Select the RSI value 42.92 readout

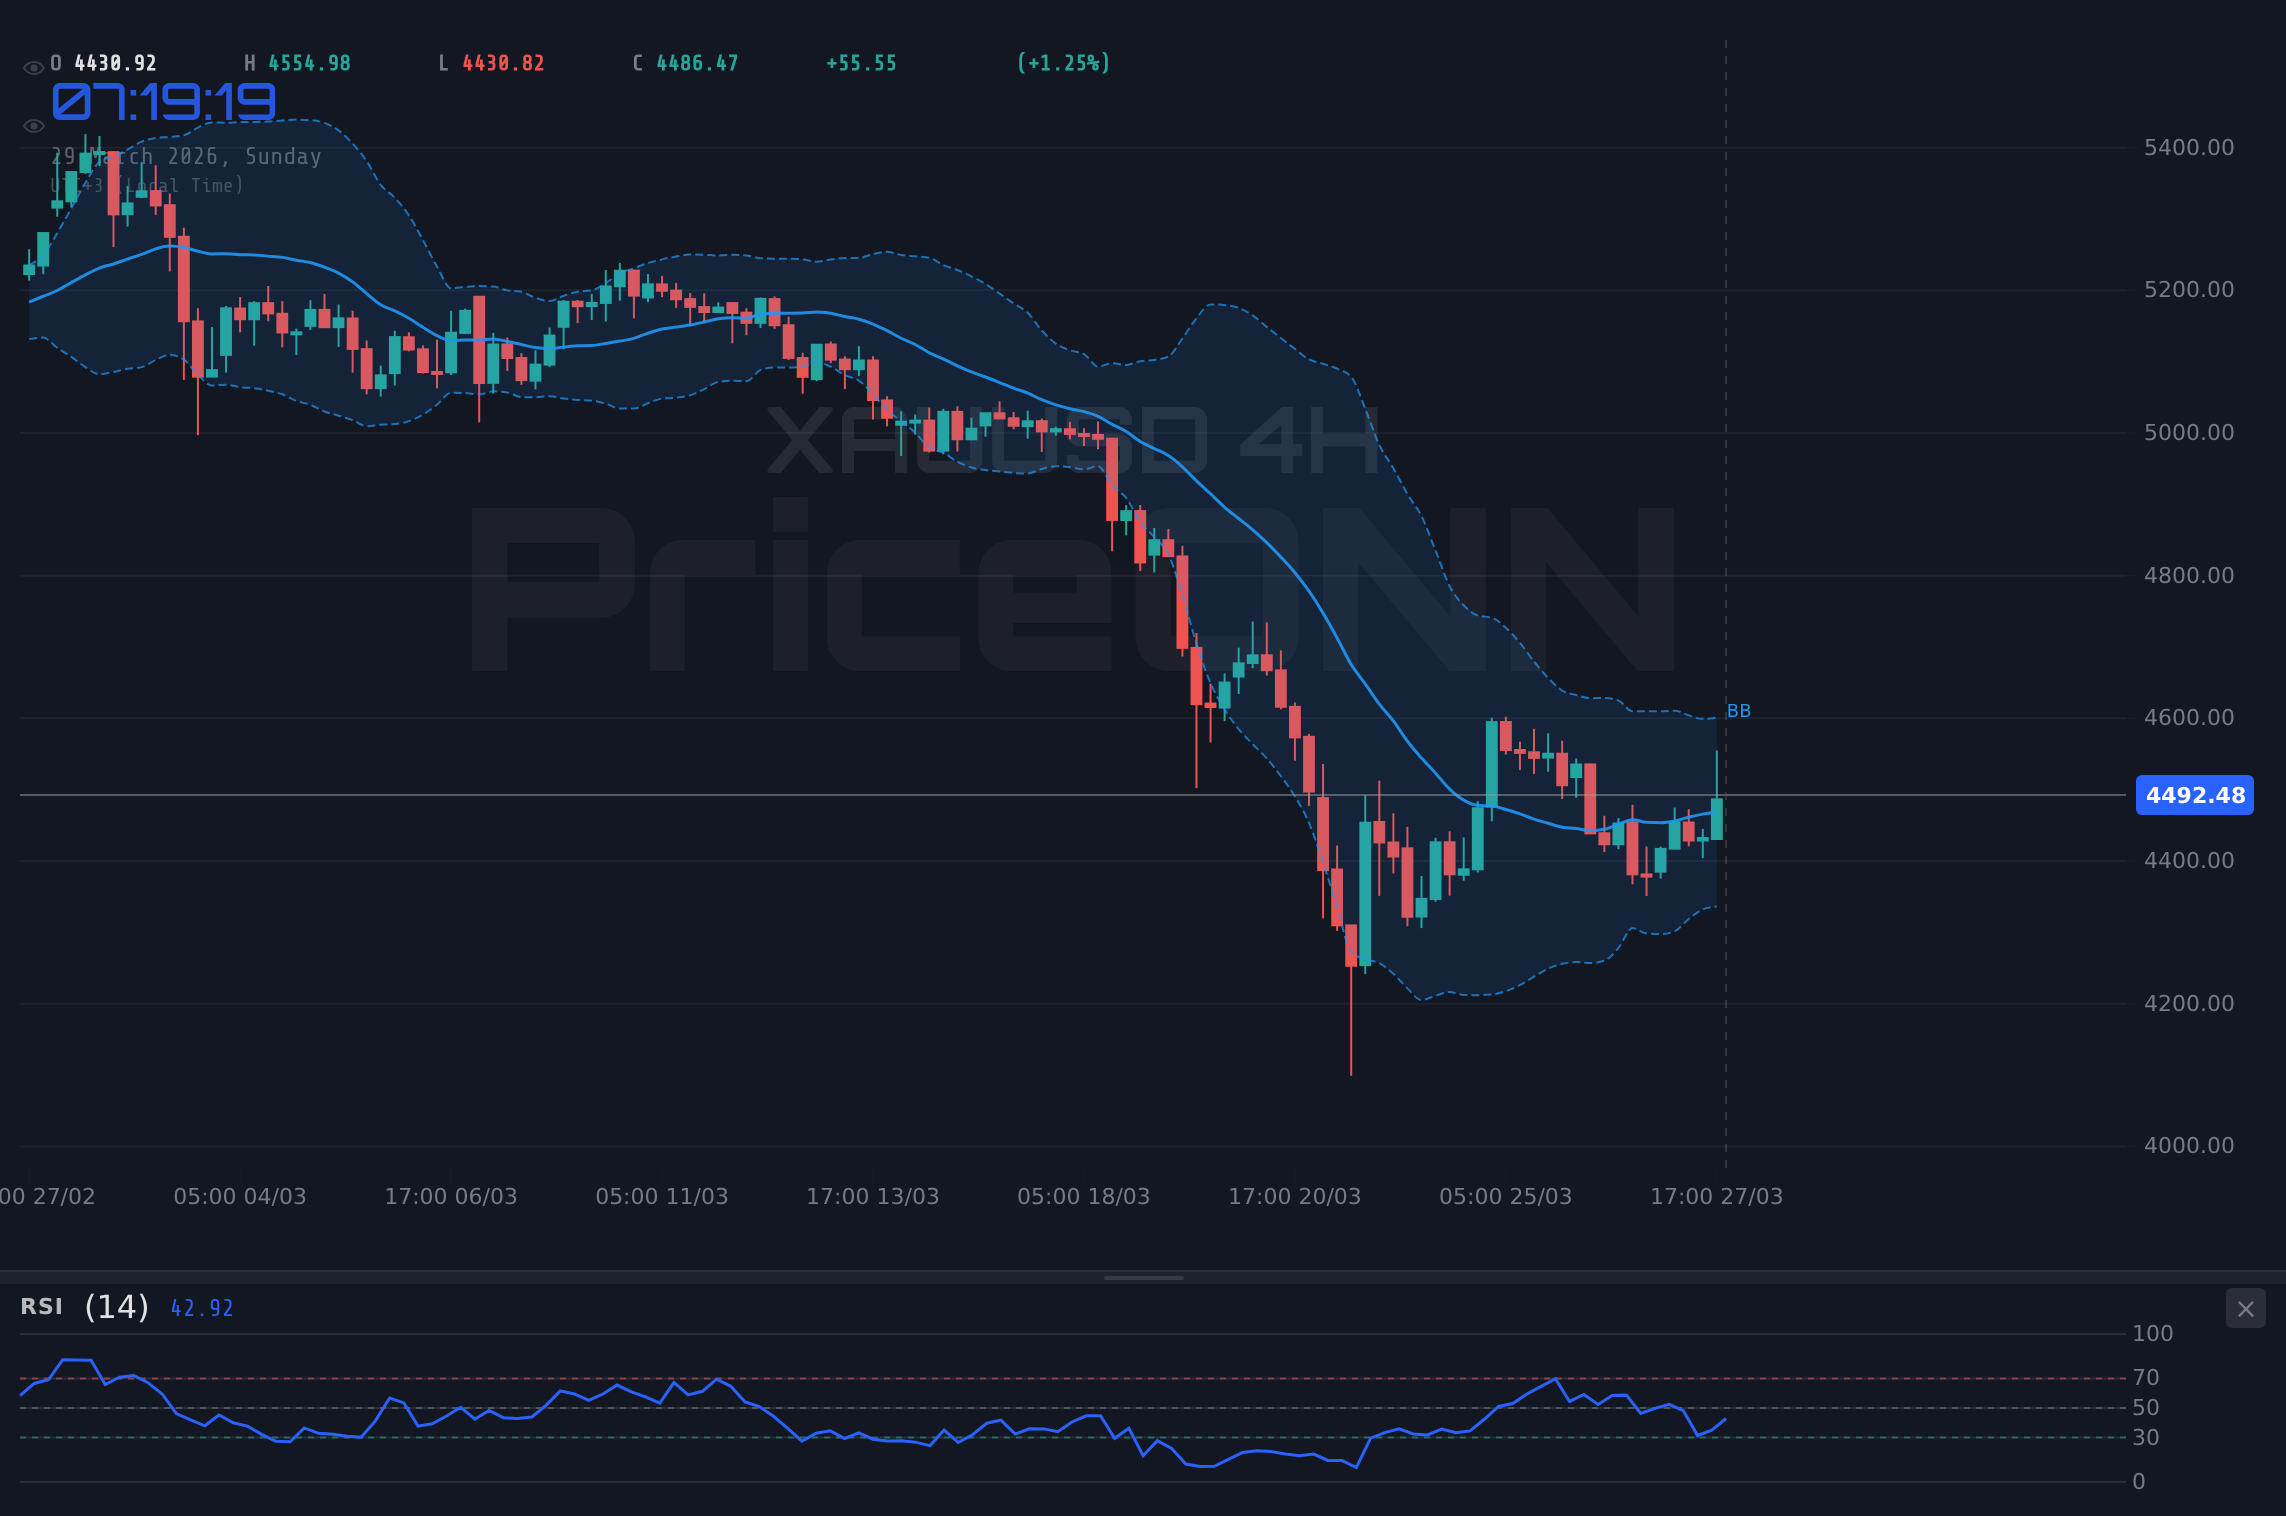201,1307
